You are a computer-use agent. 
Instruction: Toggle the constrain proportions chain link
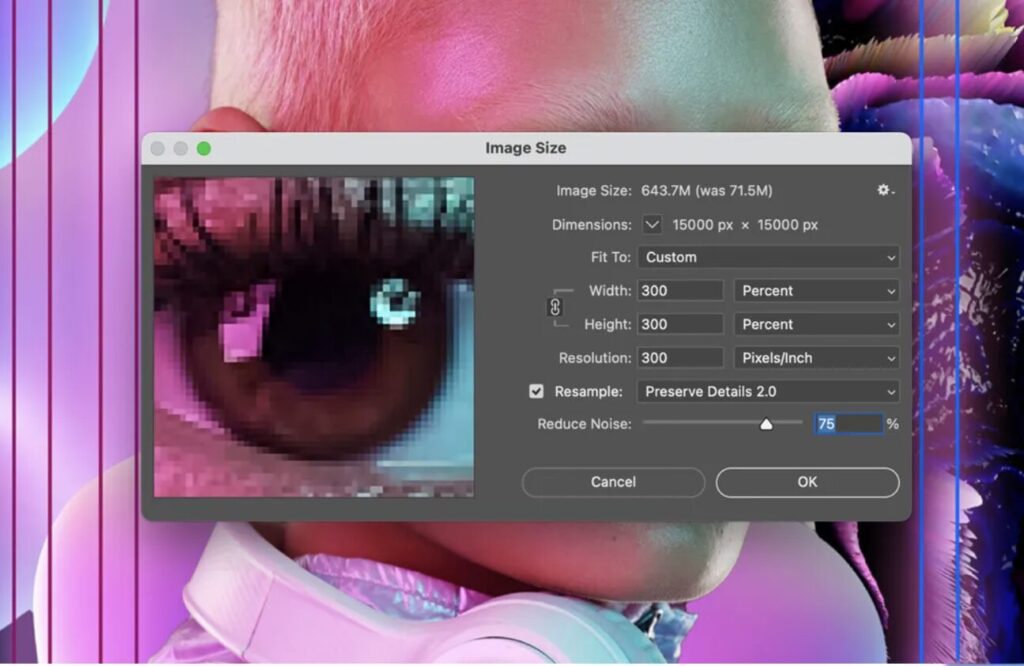click(555, 308)
